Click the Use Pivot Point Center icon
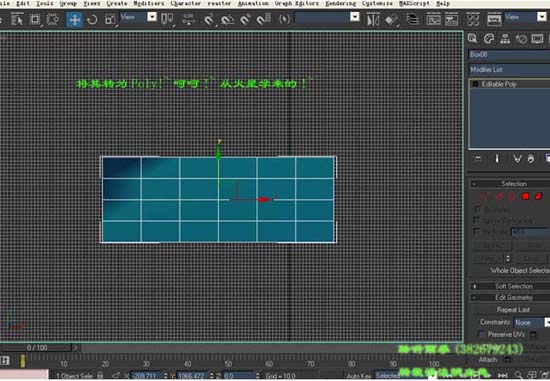The width and height of the screenshot is (550, 381). pyautogui.click(x=167, y=19)
